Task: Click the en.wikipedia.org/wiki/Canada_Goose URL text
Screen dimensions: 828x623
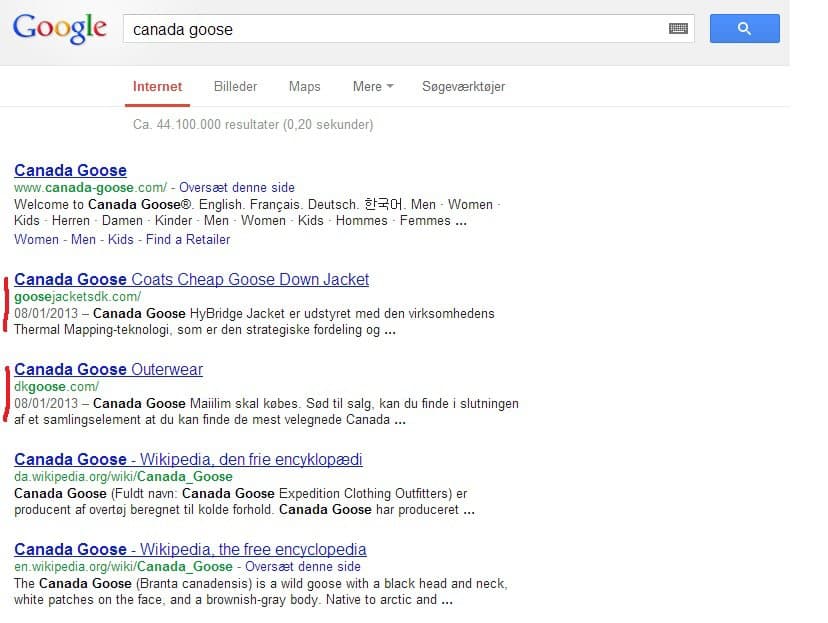Action: coord(123,567)
